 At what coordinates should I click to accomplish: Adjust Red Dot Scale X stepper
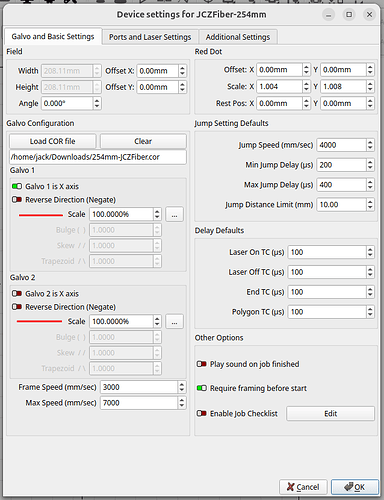(x=306, y=87)
